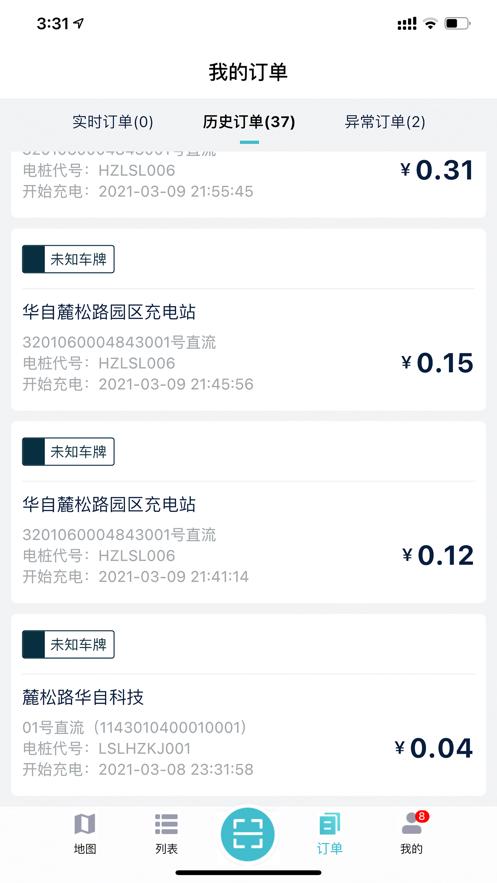Switch to 实时订单(0) tab

(x=113, y=122)
